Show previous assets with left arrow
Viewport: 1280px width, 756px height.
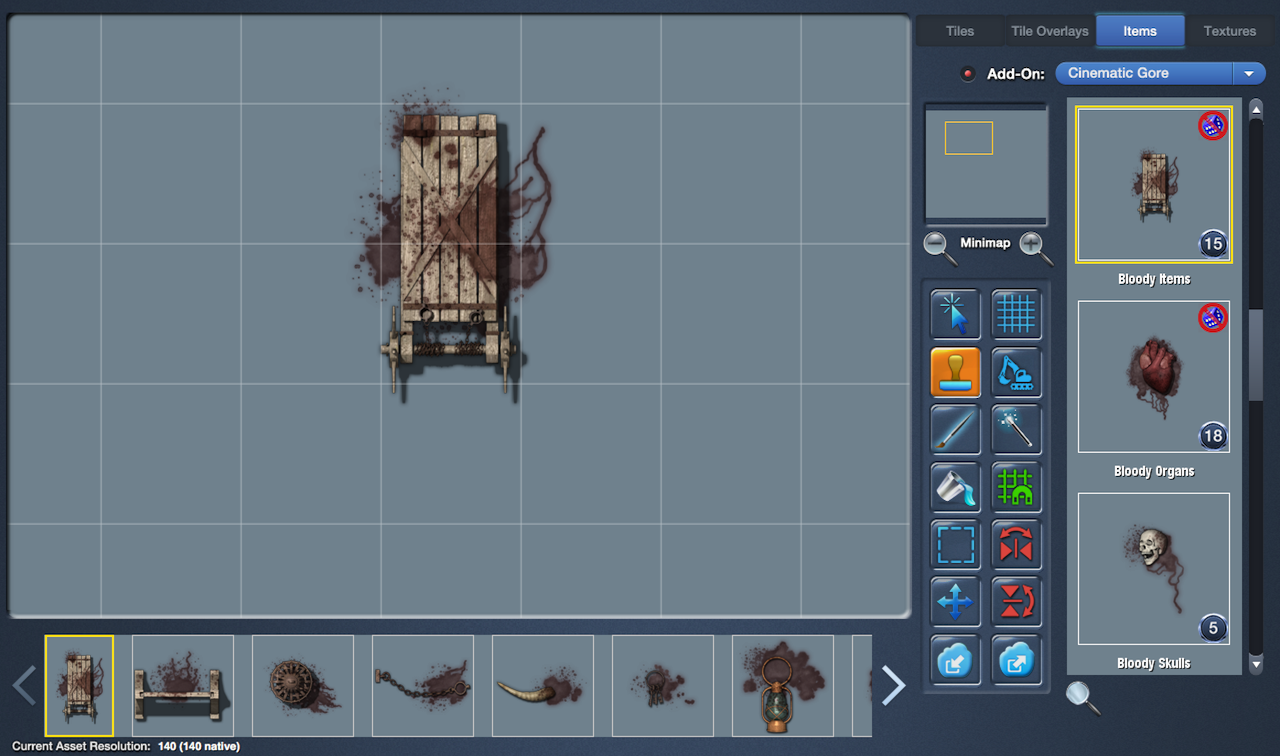[25, 685]
